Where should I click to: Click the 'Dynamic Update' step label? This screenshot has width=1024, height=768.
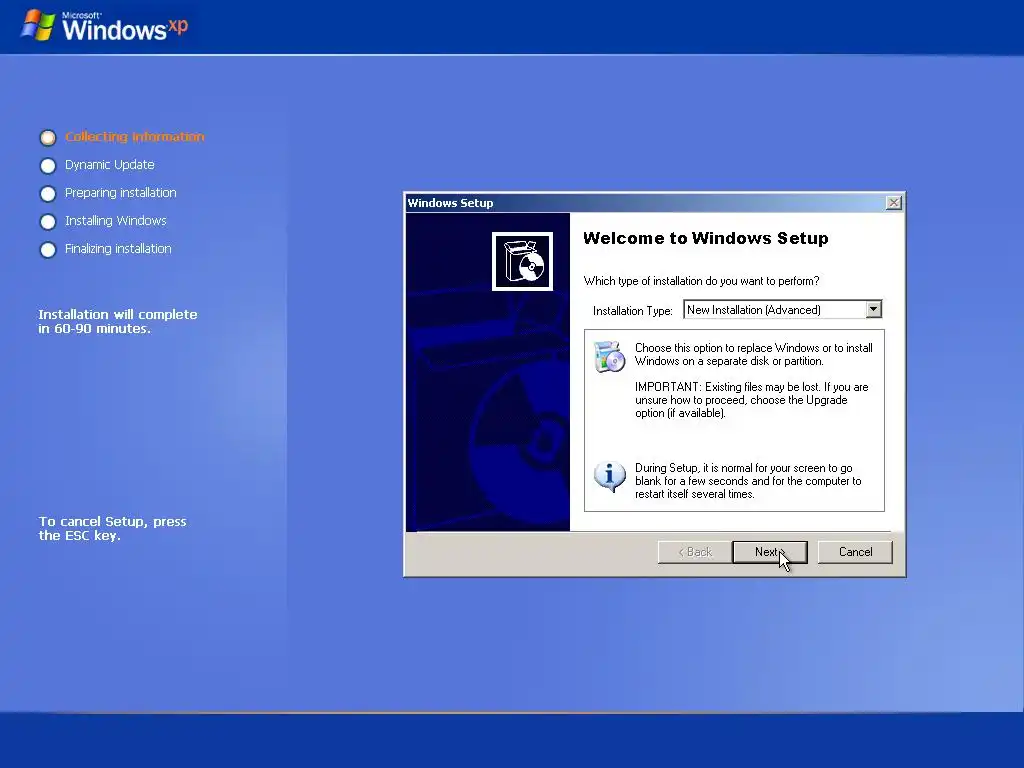[110, 165]
